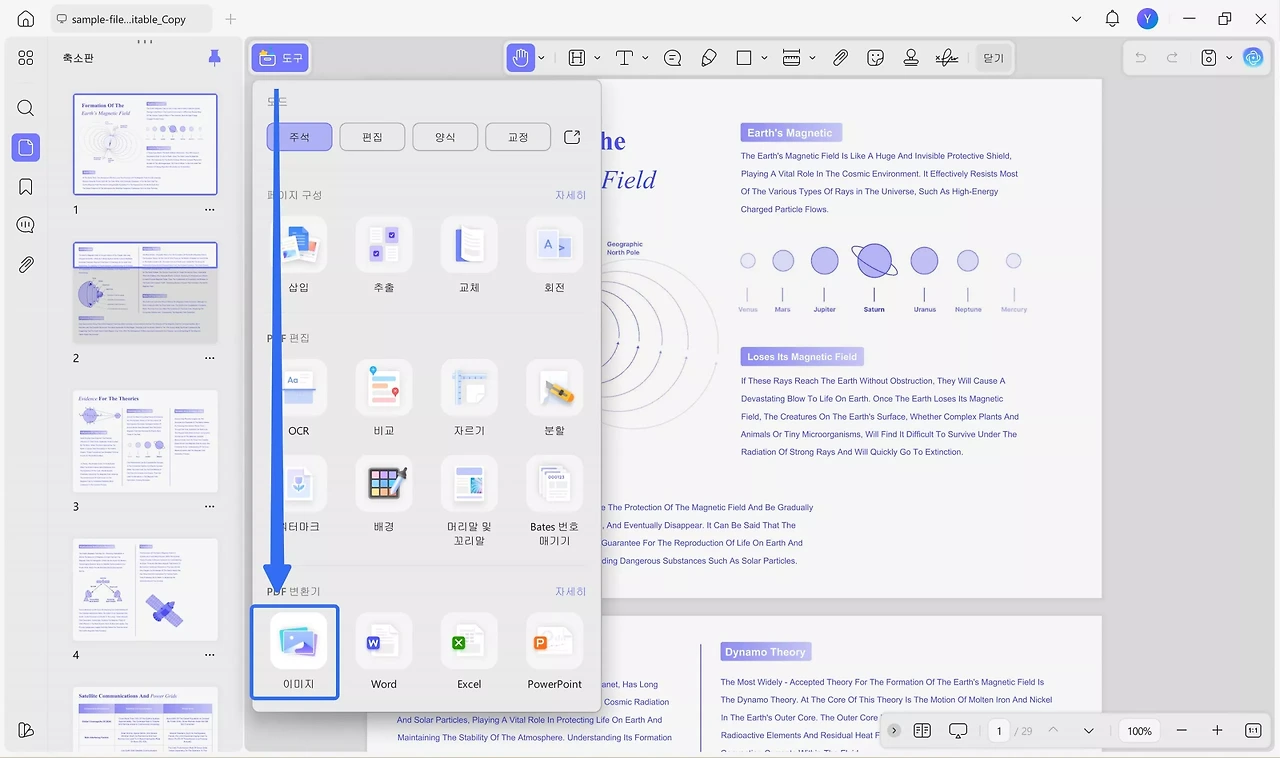Open the save icon
This screenshot has height=758, width=1280.
coord(1208,58)
